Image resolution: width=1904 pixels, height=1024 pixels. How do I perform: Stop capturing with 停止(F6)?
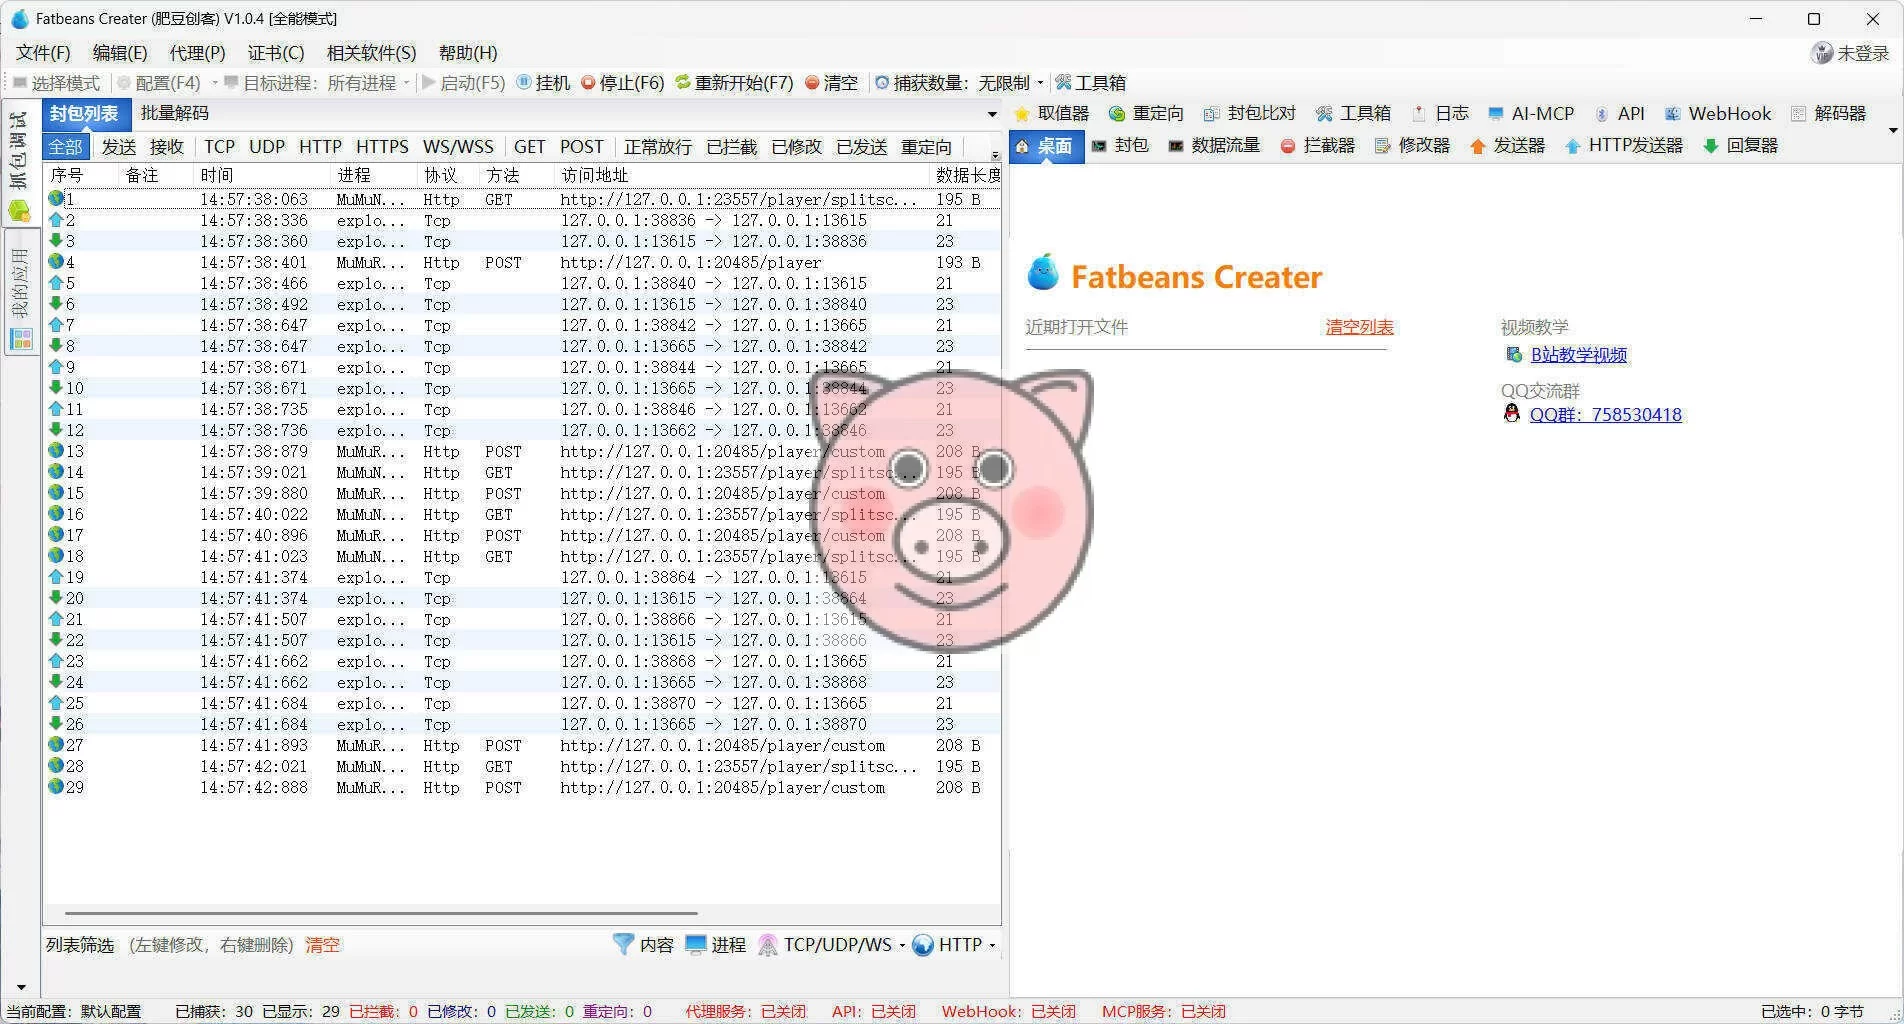coord(622,83)
